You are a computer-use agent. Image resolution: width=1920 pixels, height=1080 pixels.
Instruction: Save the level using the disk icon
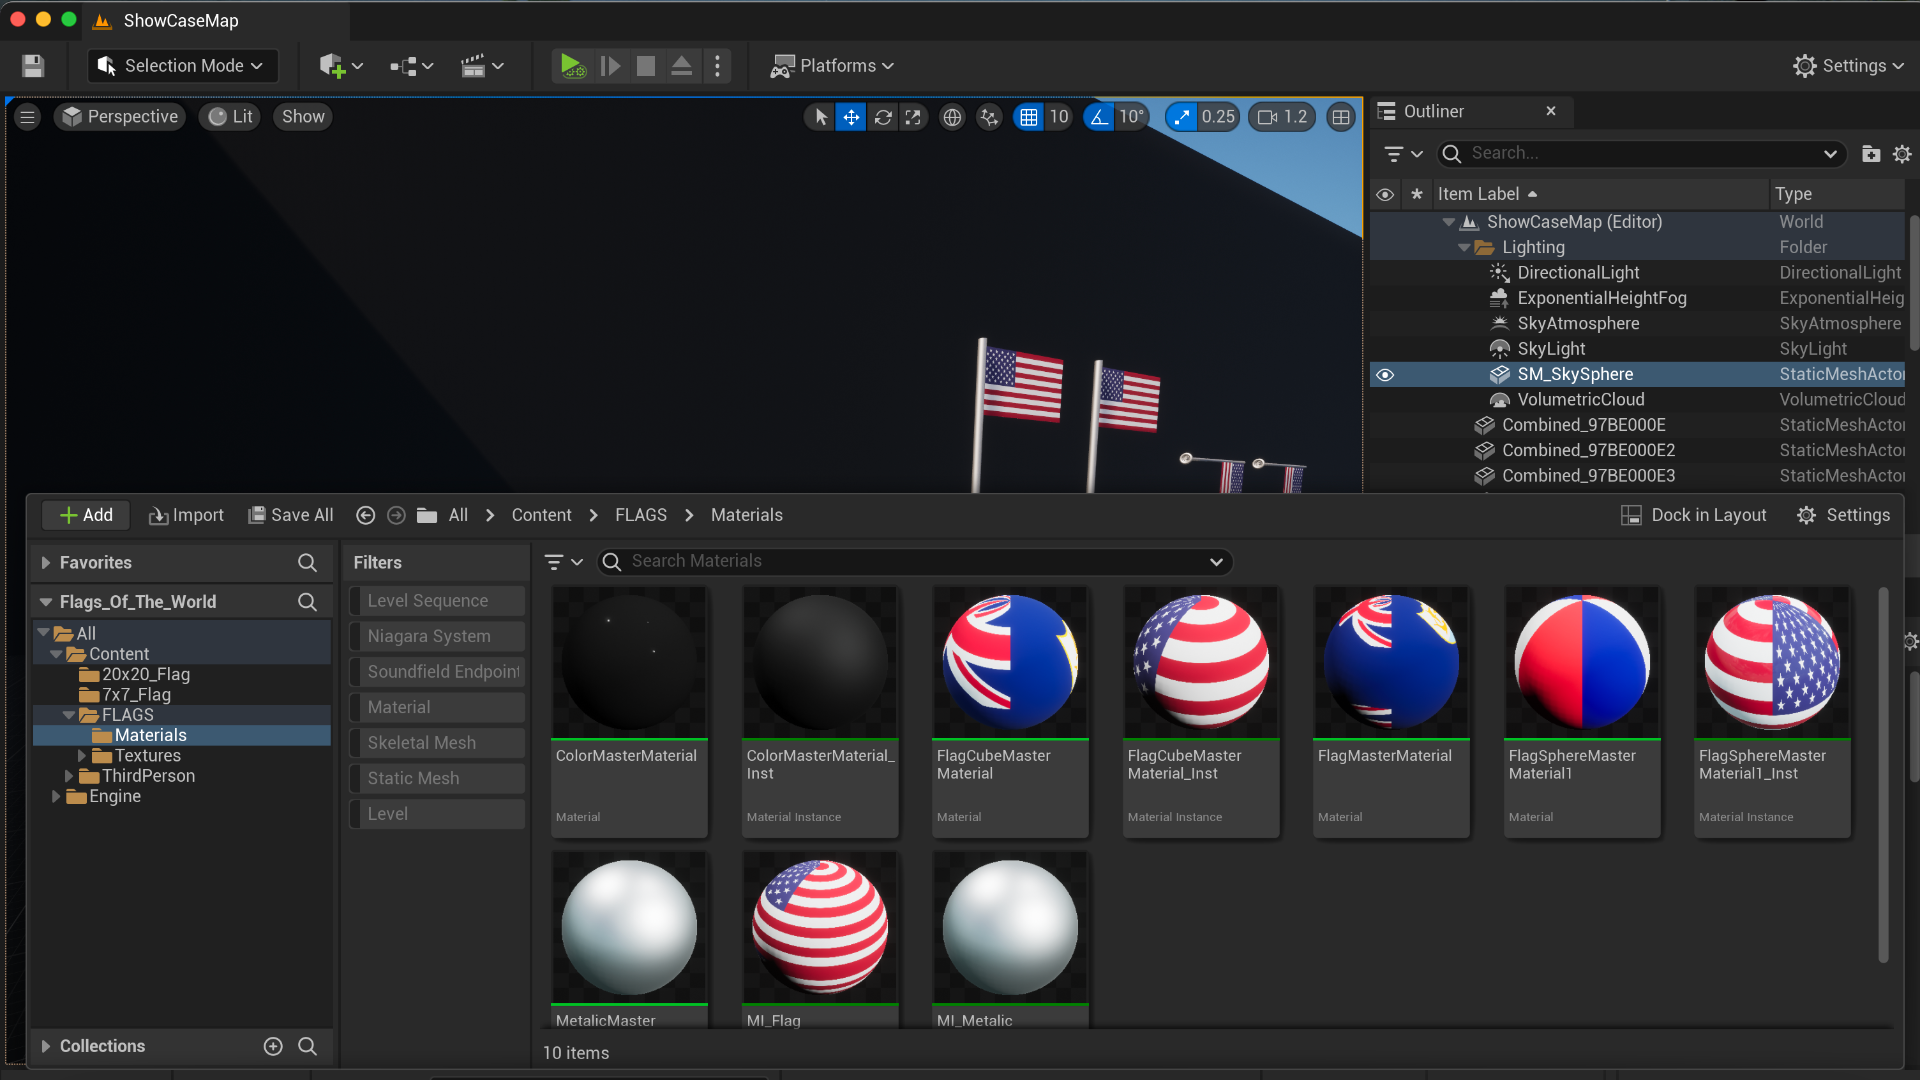[32, 65]
